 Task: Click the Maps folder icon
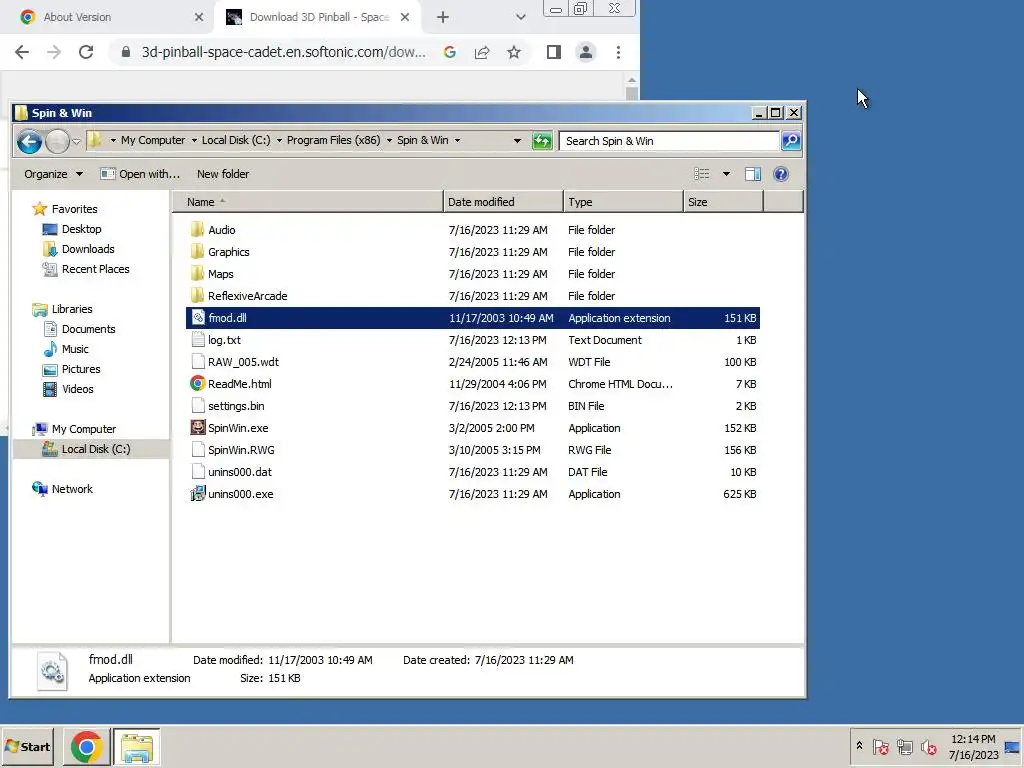point(197,274)
